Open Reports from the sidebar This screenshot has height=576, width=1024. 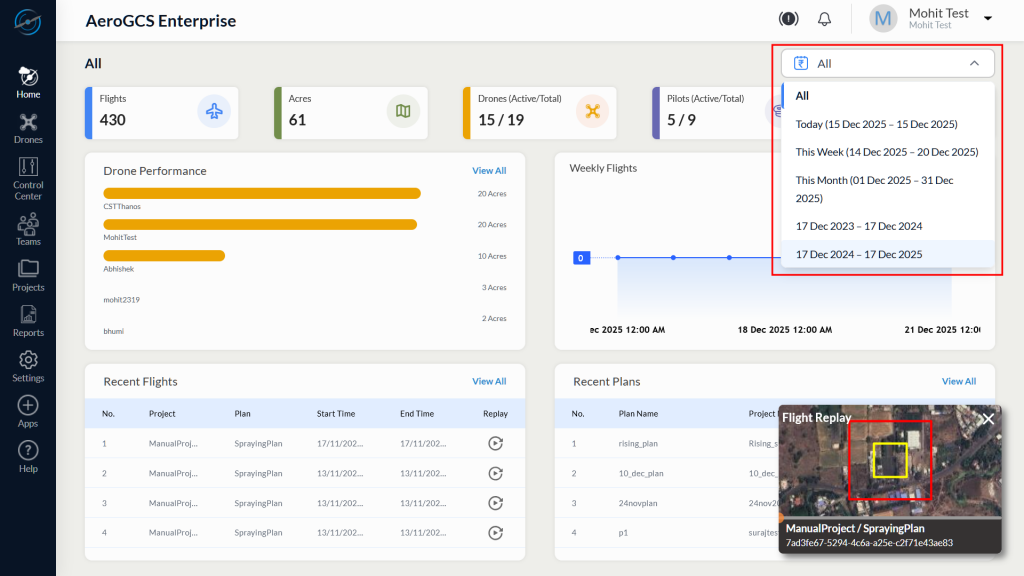click(x=28, y=320)
